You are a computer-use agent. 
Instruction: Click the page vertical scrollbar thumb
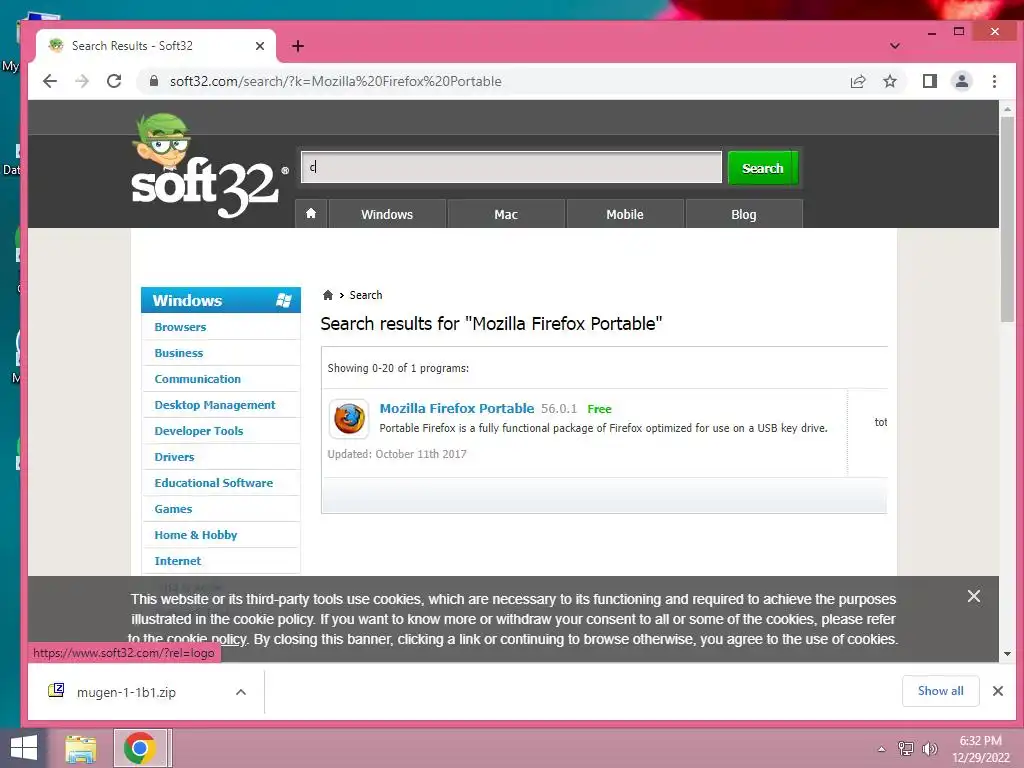pyautogui.click(x=1007, y=219)
